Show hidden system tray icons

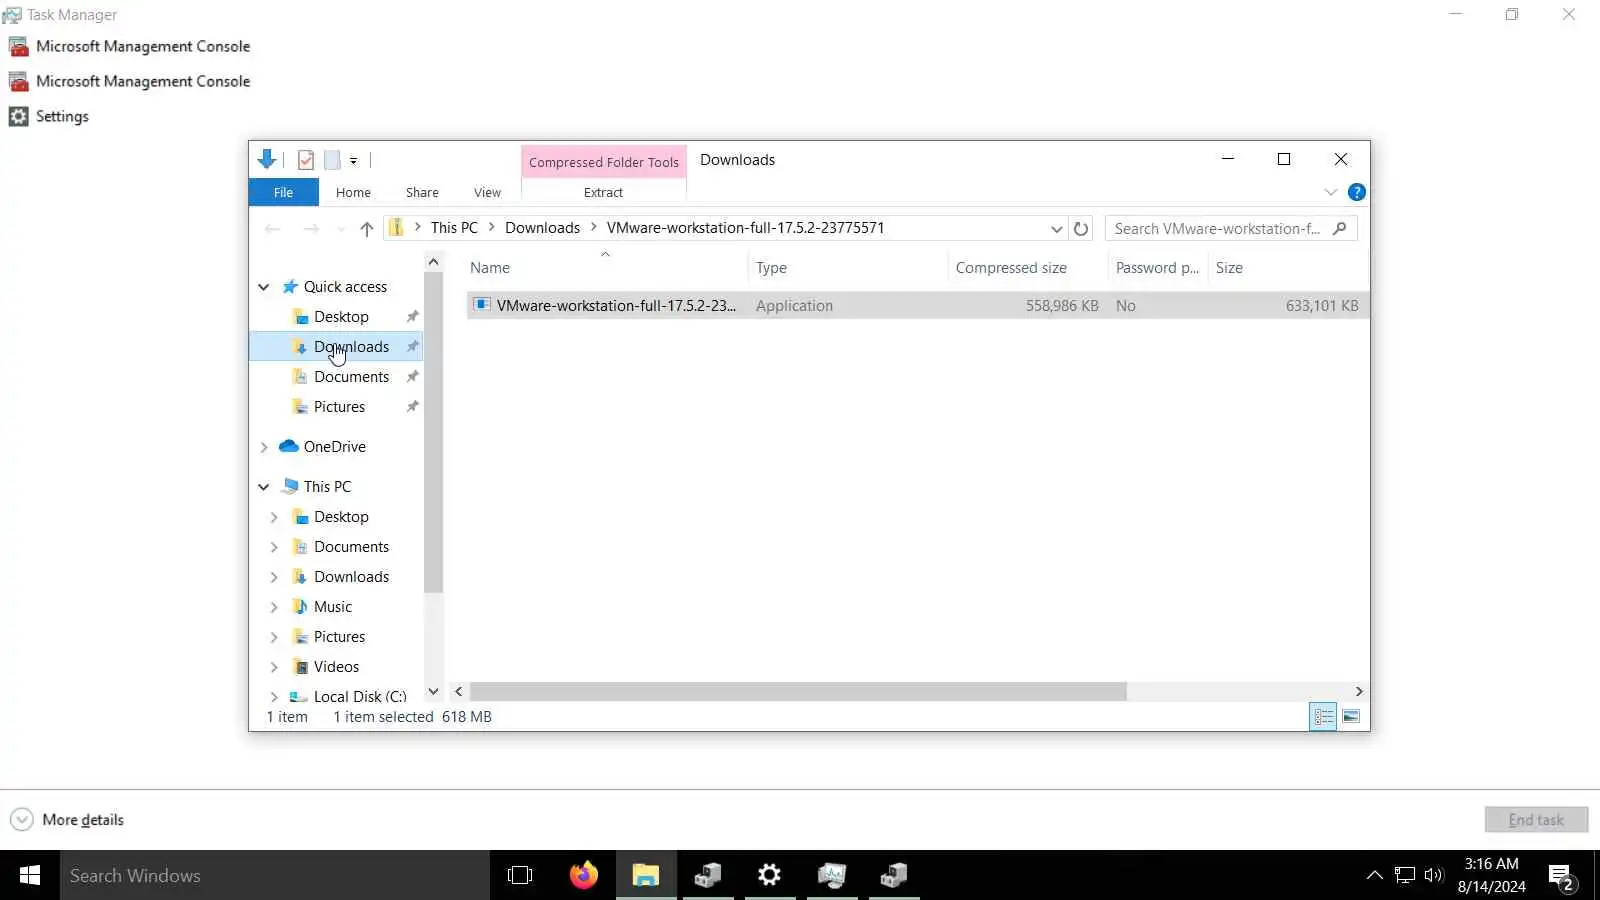1375,876
